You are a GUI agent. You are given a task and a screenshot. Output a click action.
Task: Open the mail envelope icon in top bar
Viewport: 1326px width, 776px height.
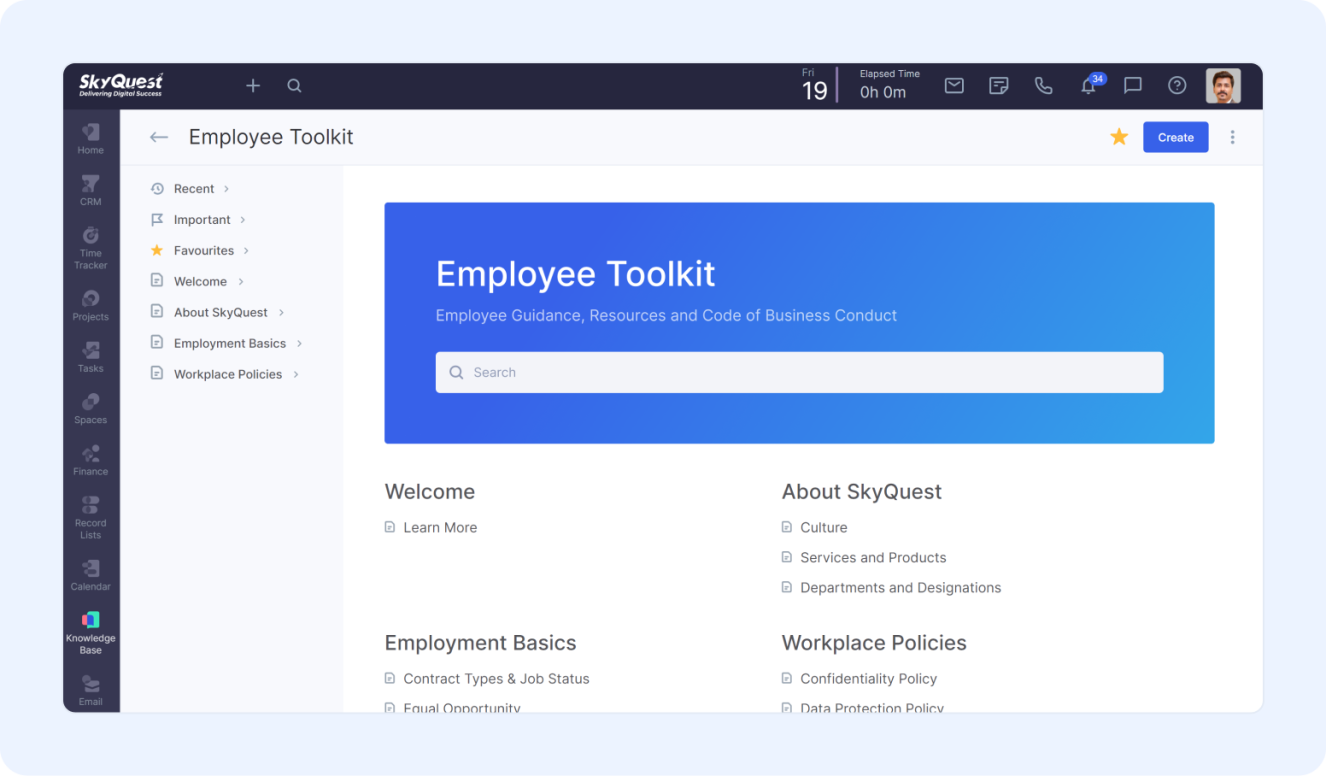[x=954, y=86]
